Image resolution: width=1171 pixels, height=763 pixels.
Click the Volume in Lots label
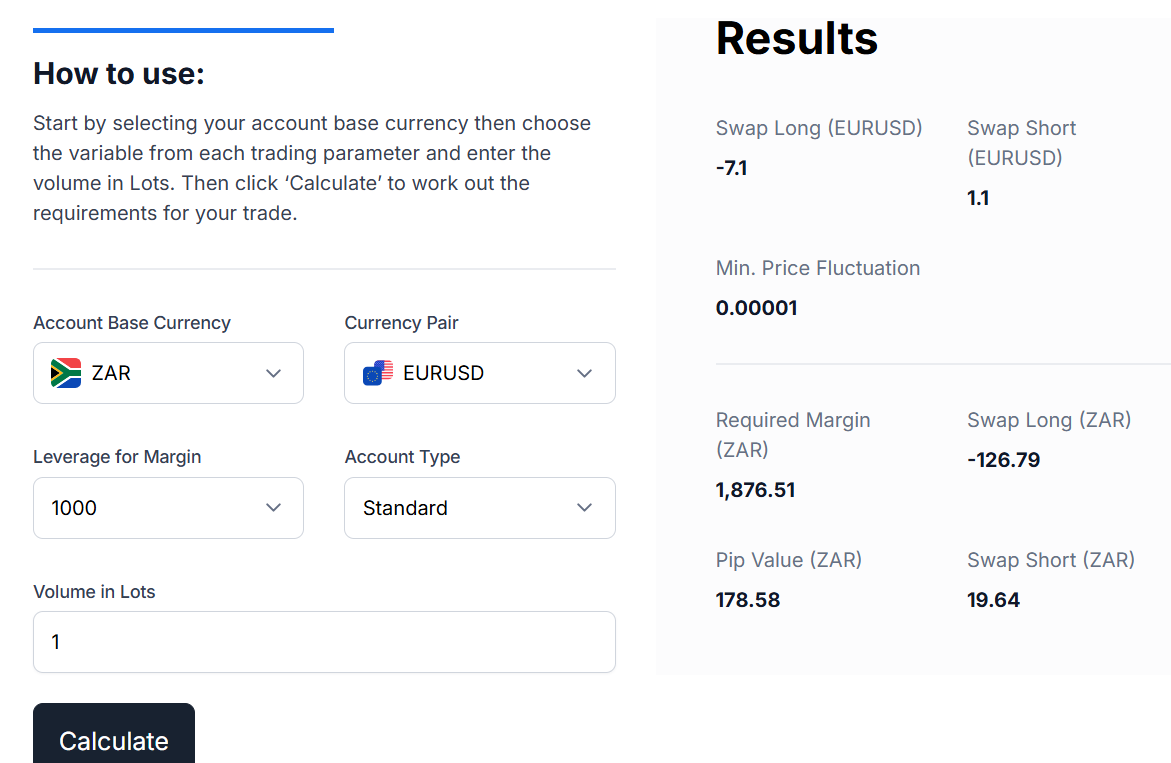[x=94, y=592]
